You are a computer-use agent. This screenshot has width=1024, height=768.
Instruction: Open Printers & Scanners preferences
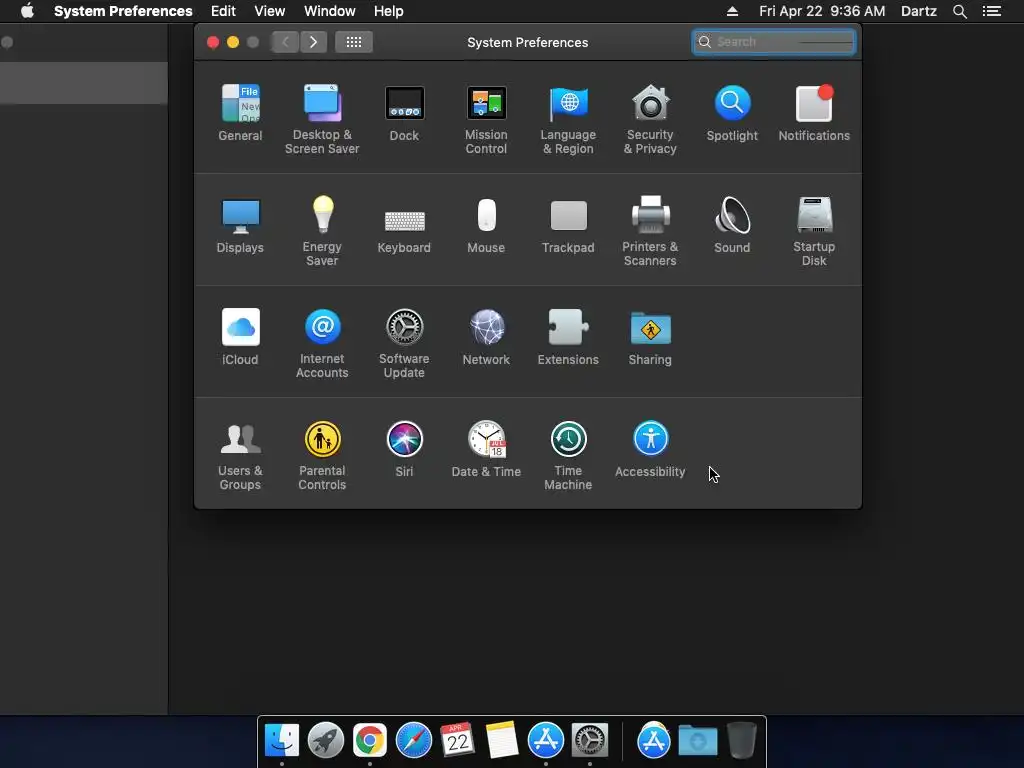pyautogui.click(x=650, y=231)
